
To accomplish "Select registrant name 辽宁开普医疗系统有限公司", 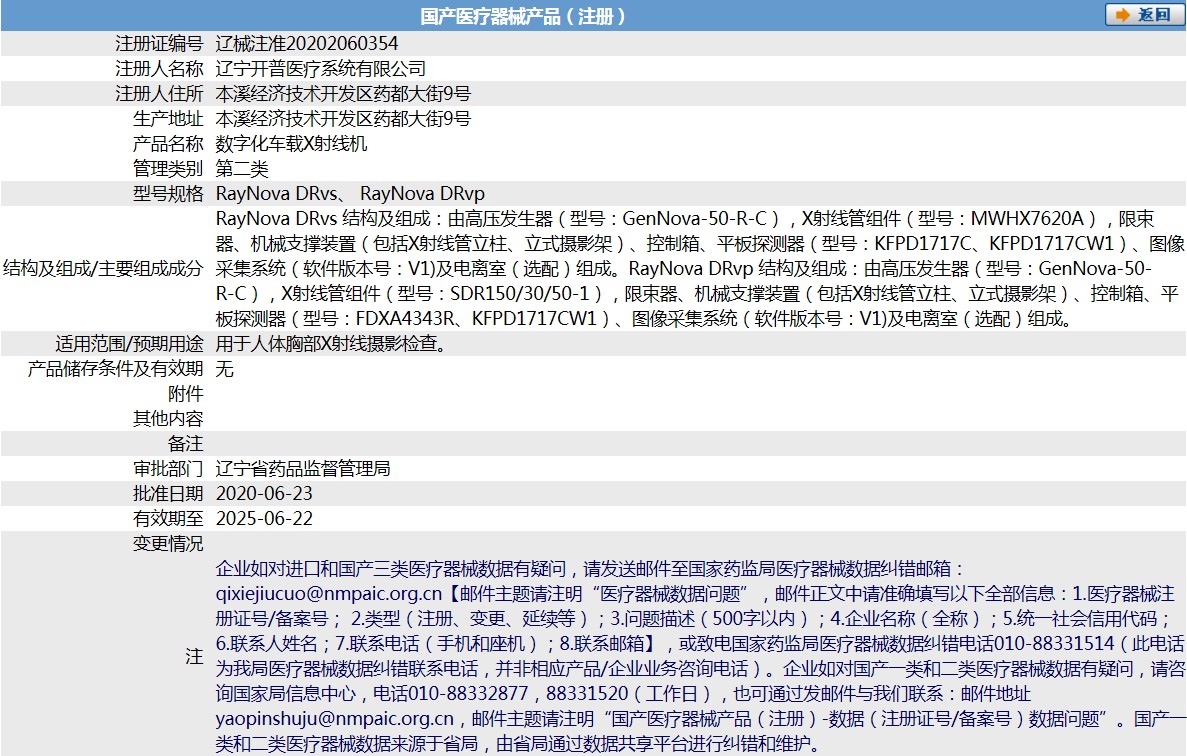I will coord(321,69).
